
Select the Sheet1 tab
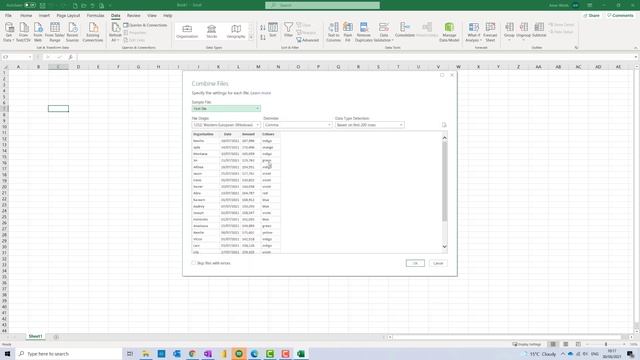coord(35,336)
